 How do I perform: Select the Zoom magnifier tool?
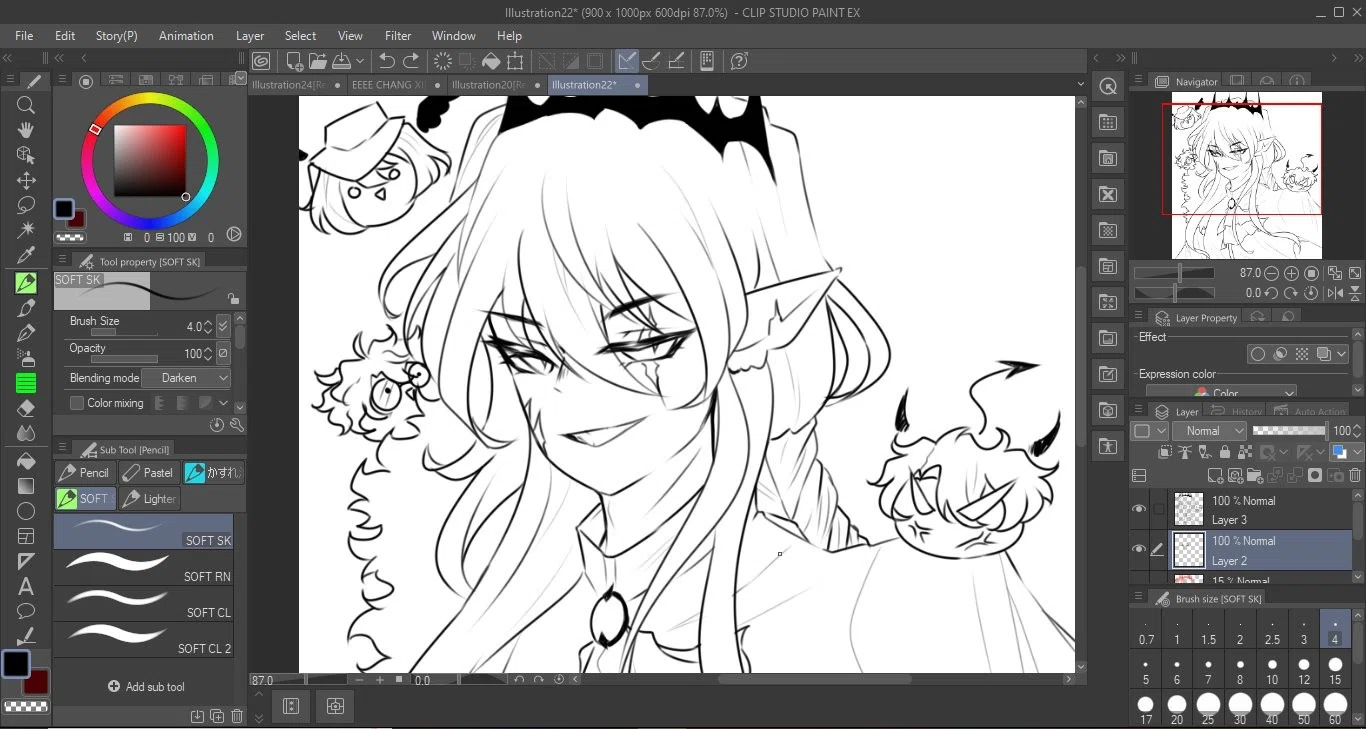coord(27,105)
